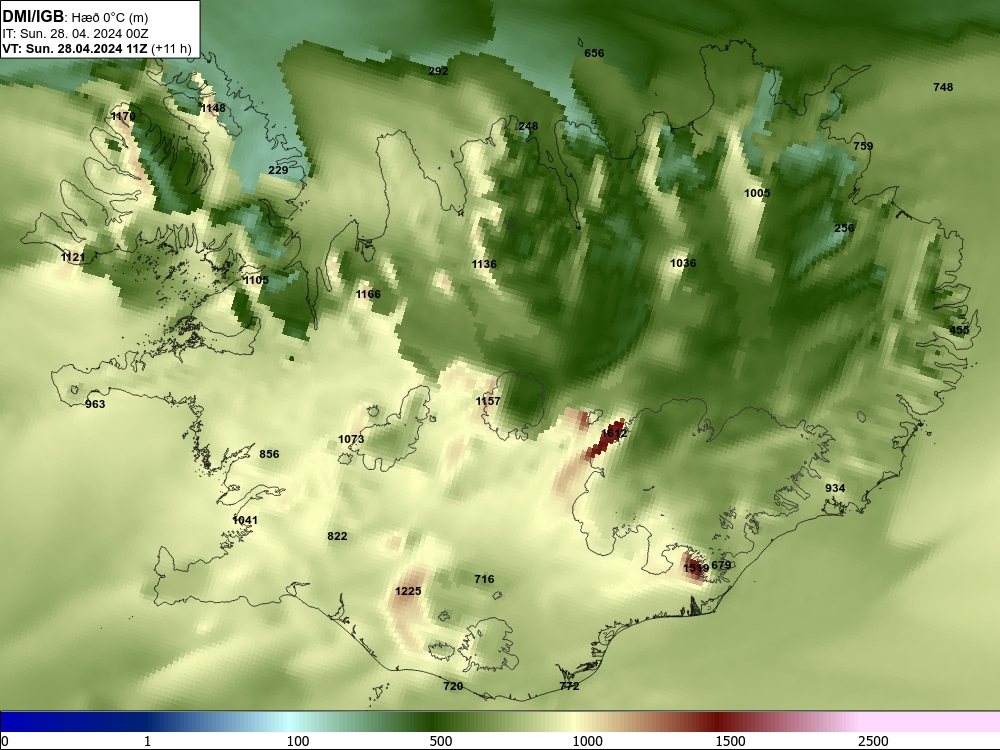Click the 'VT: Sun. 28.04.2024 11Z (+11 h)' line

tap(97, 48)
